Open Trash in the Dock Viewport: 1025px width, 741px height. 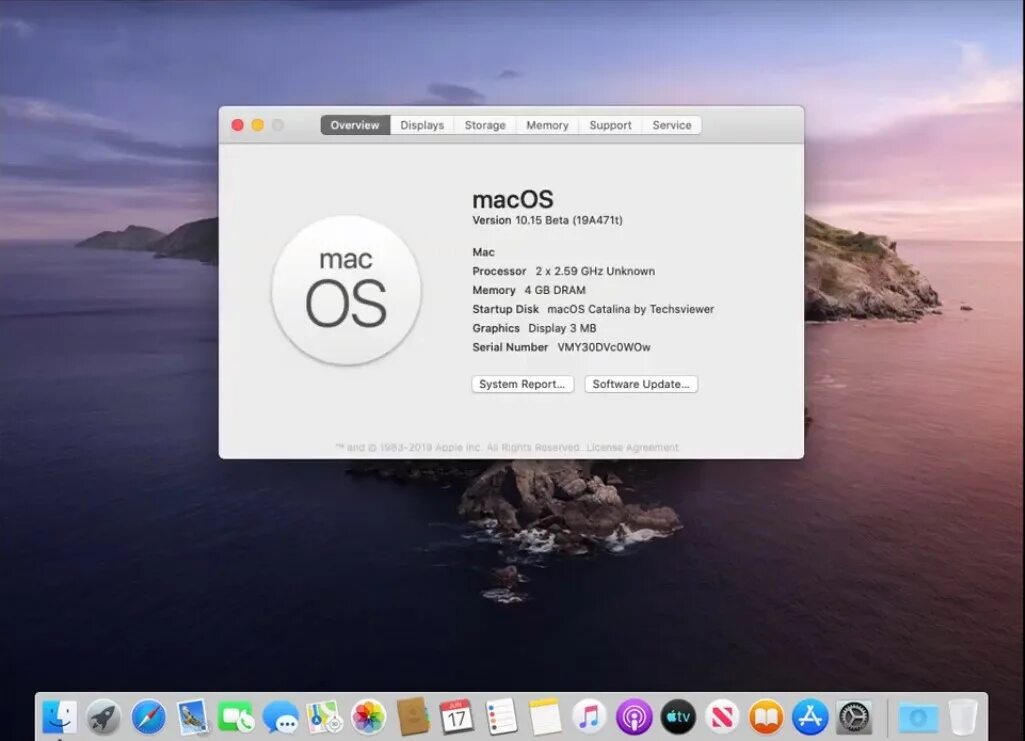[x=963, y=717]
